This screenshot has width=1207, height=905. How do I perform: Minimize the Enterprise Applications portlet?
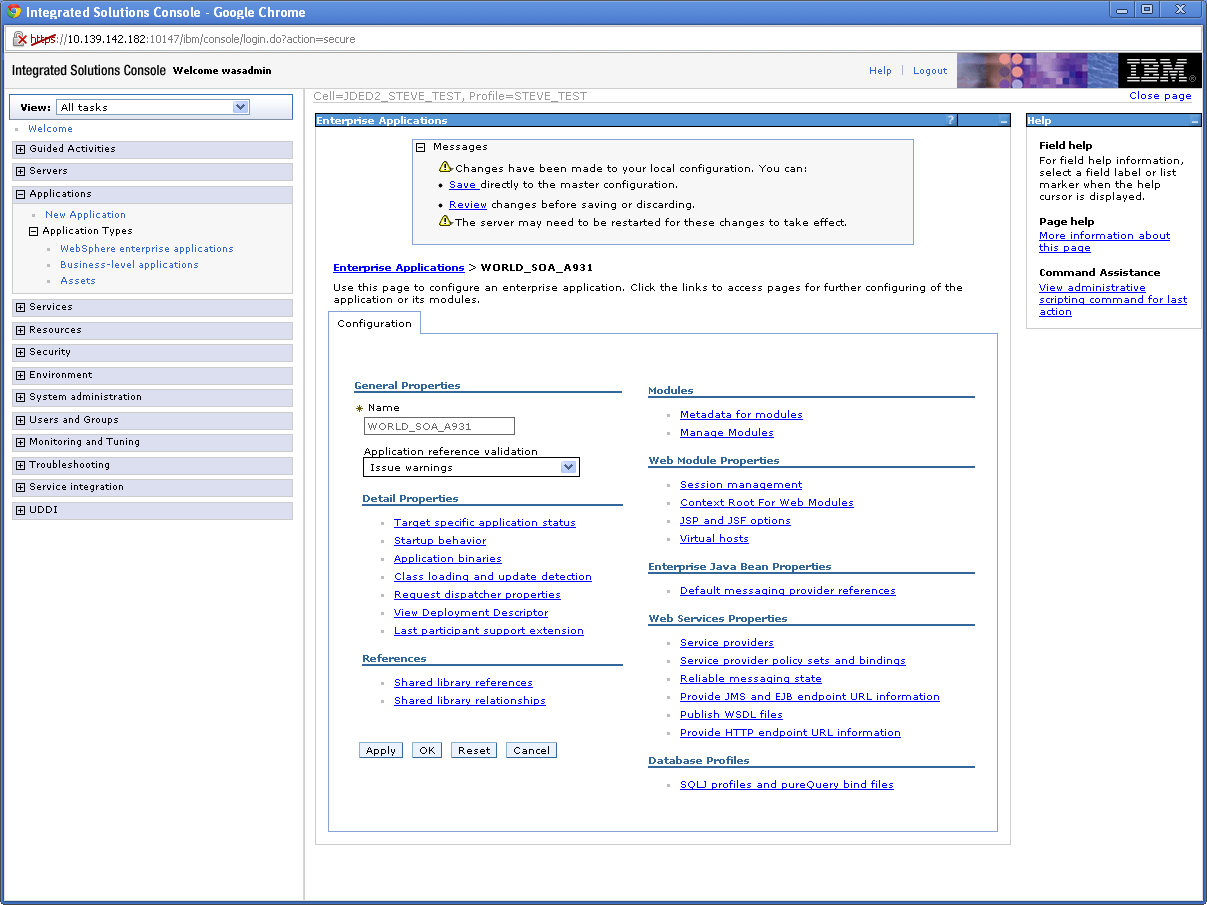(1004, 120)
